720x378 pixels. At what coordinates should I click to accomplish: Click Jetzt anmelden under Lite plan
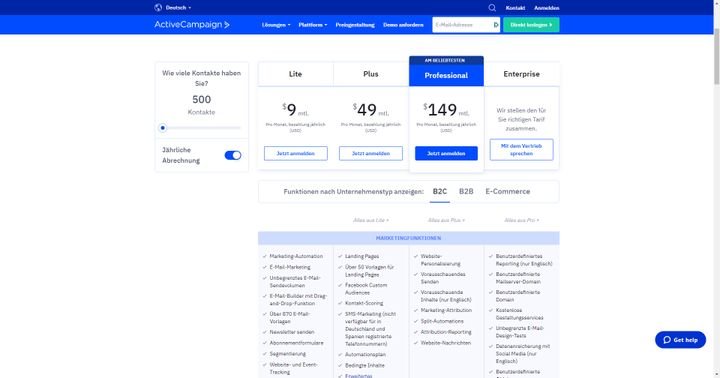[x=296, y=153]
